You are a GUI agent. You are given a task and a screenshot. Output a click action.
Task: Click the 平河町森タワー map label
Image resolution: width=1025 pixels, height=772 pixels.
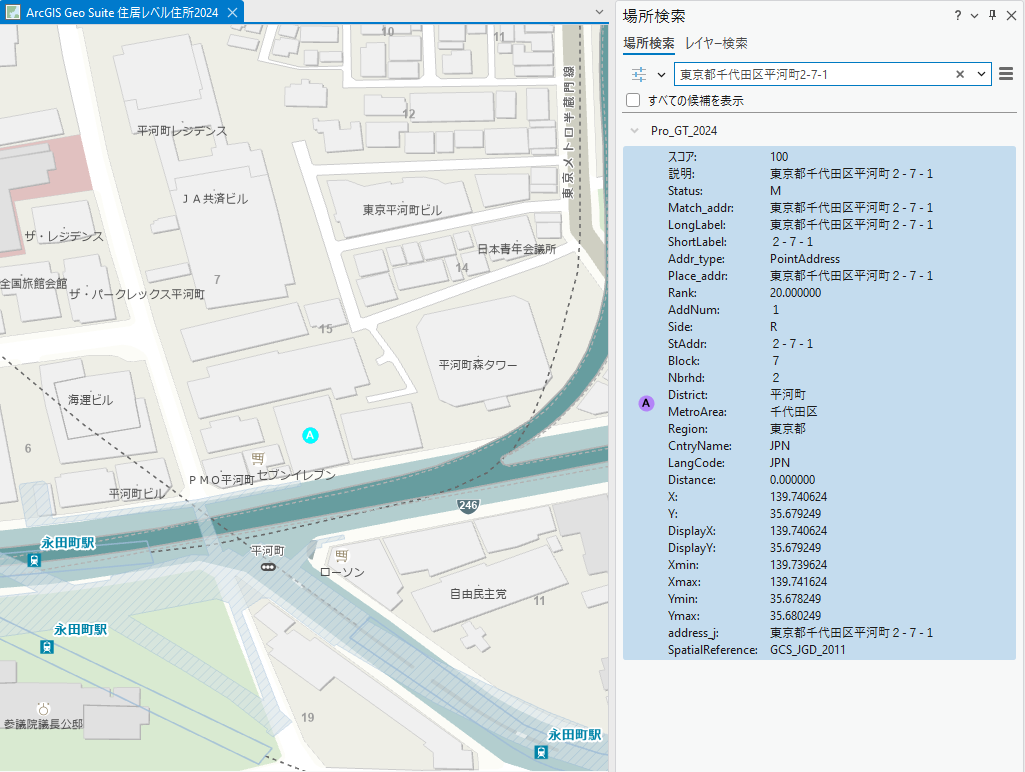478,365
